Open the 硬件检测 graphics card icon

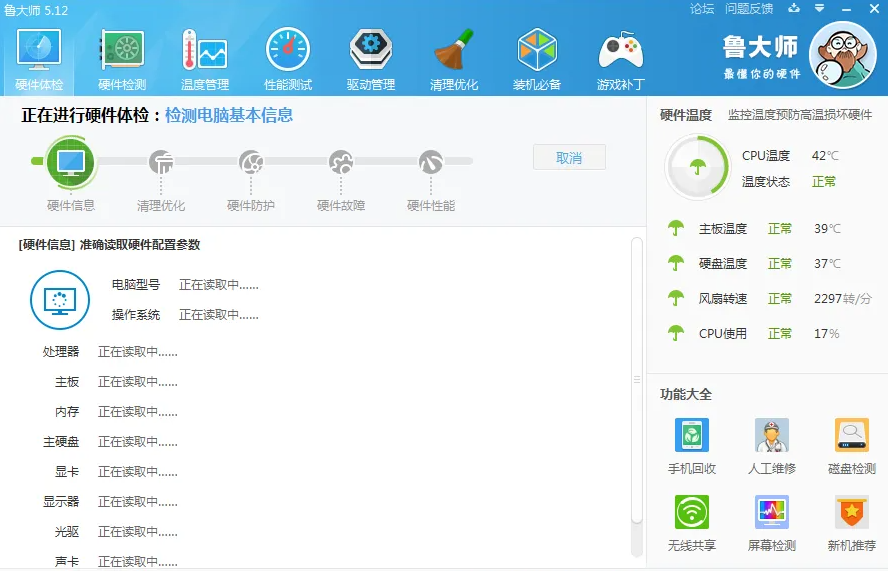click(x=122, y=50)
